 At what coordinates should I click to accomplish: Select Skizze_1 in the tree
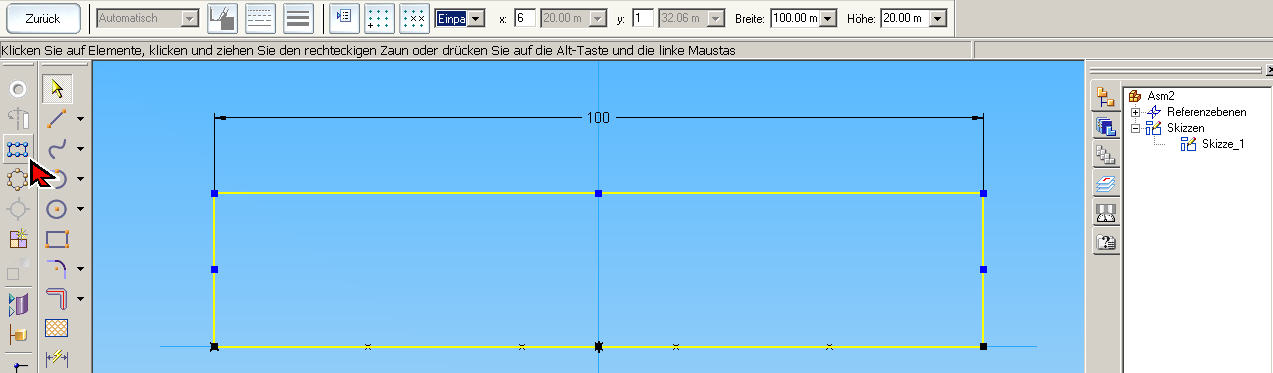tap(1223, 144)
